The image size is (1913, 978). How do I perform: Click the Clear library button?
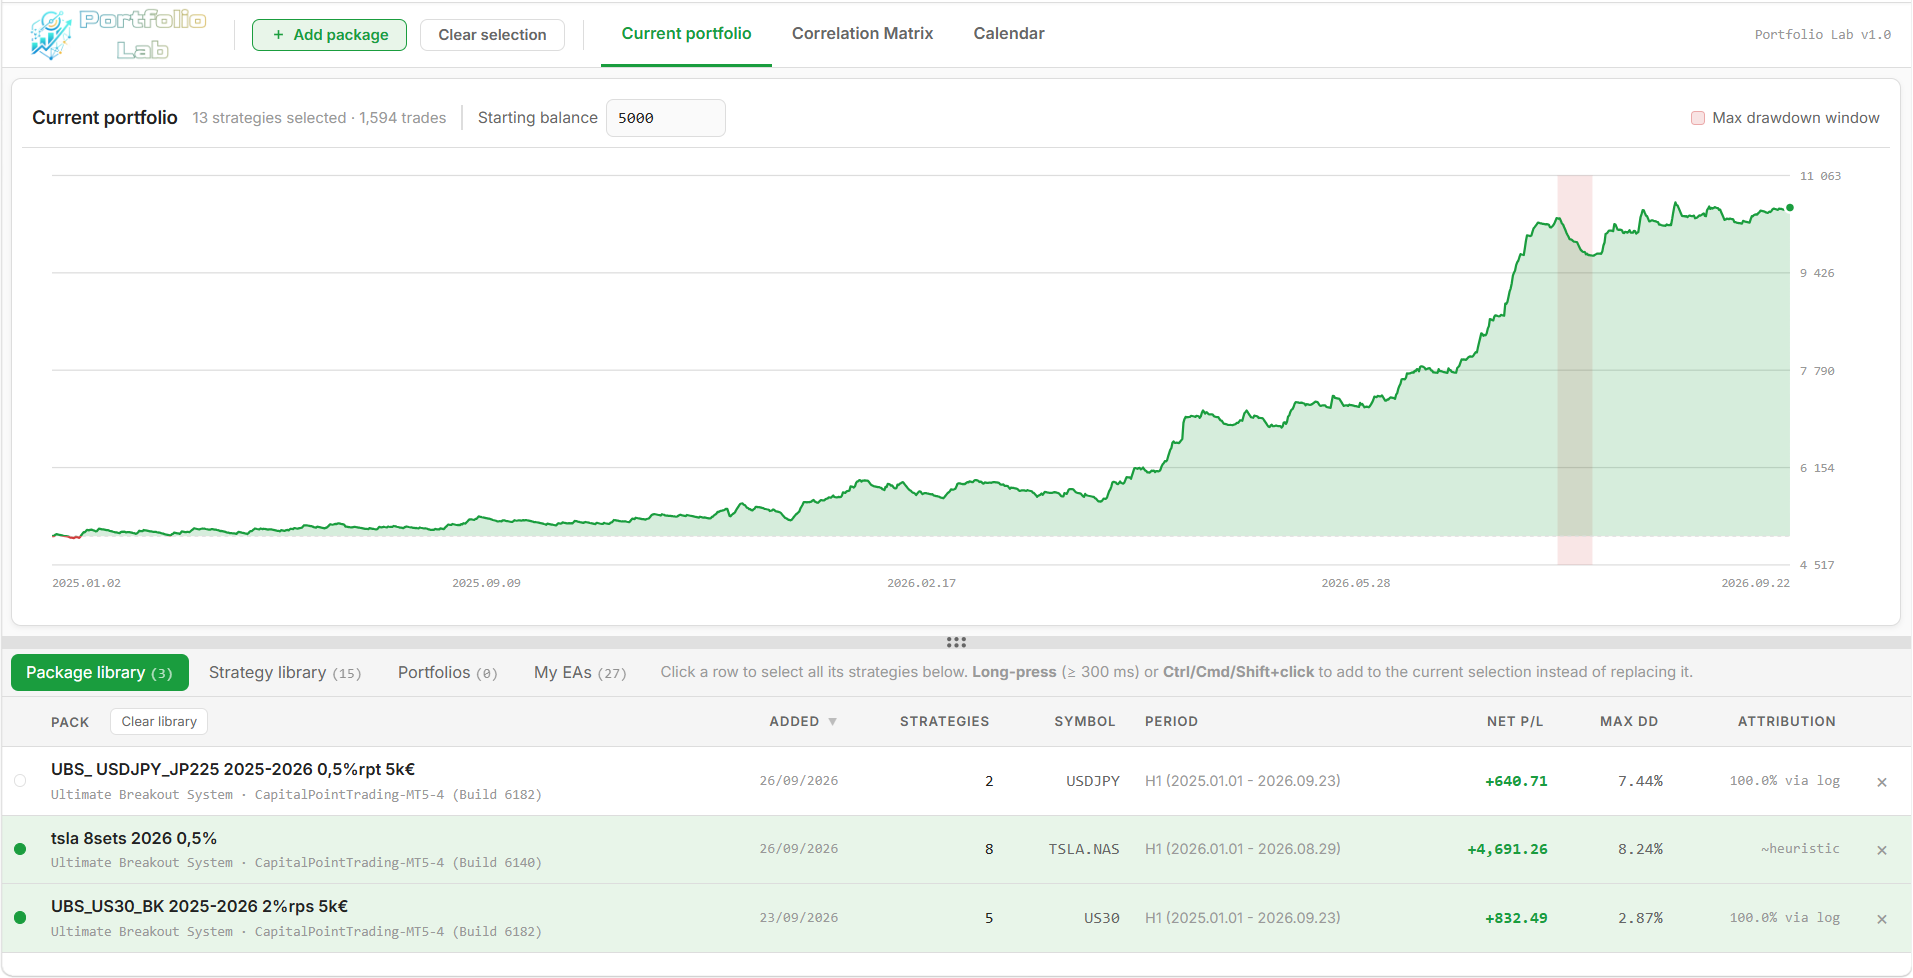(x=159, y=722)
